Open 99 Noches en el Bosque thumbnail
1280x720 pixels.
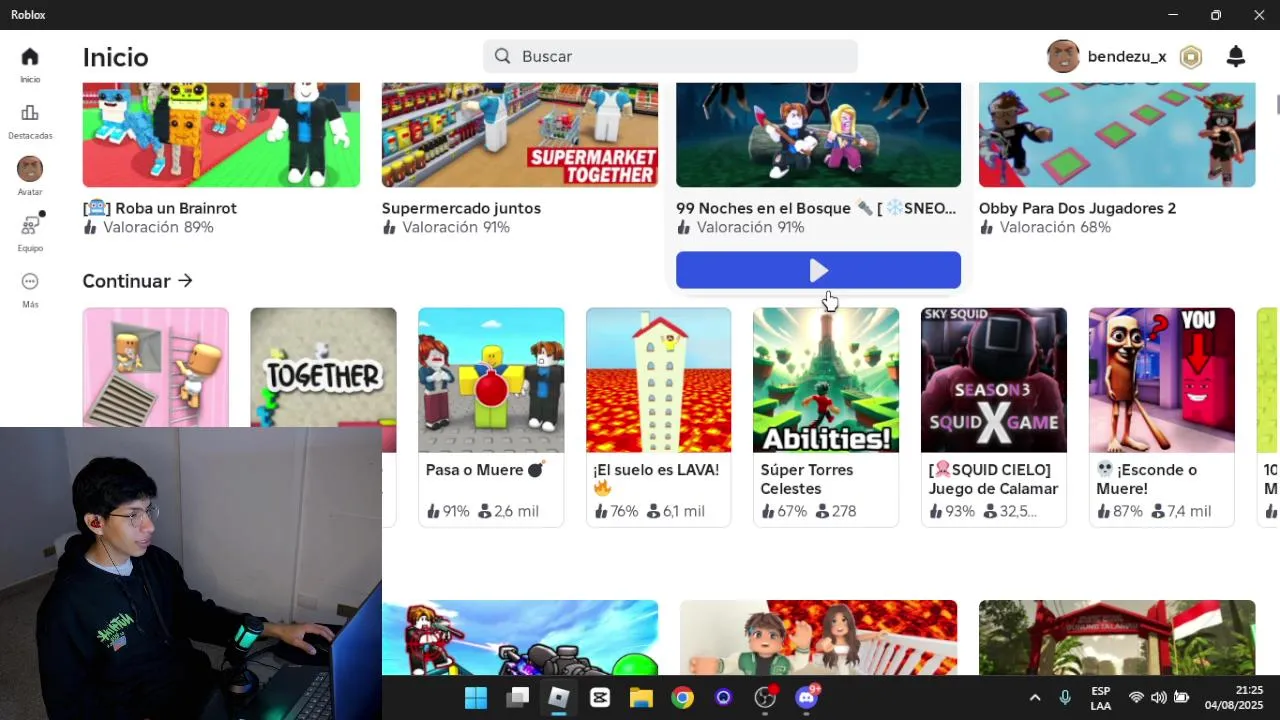coord(818,135)
